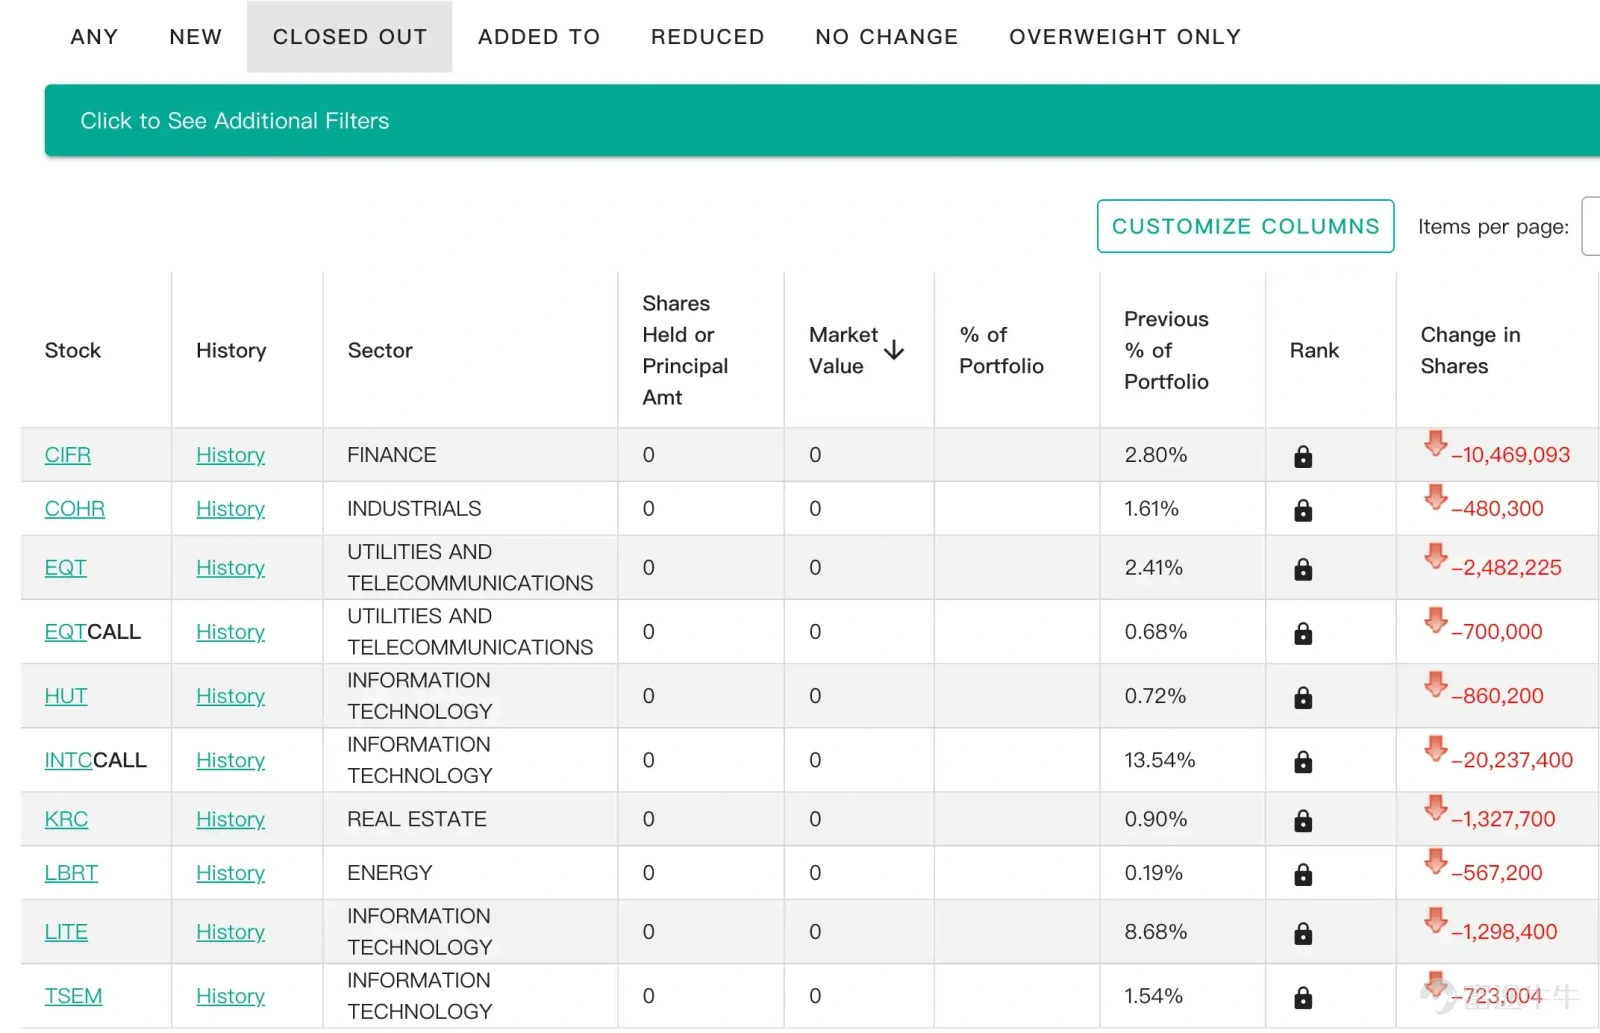The width and height of the screenshot is (1600, 1033).
Task: Click the 13.54% previous portfolio value
Action: coord(1160,760)
